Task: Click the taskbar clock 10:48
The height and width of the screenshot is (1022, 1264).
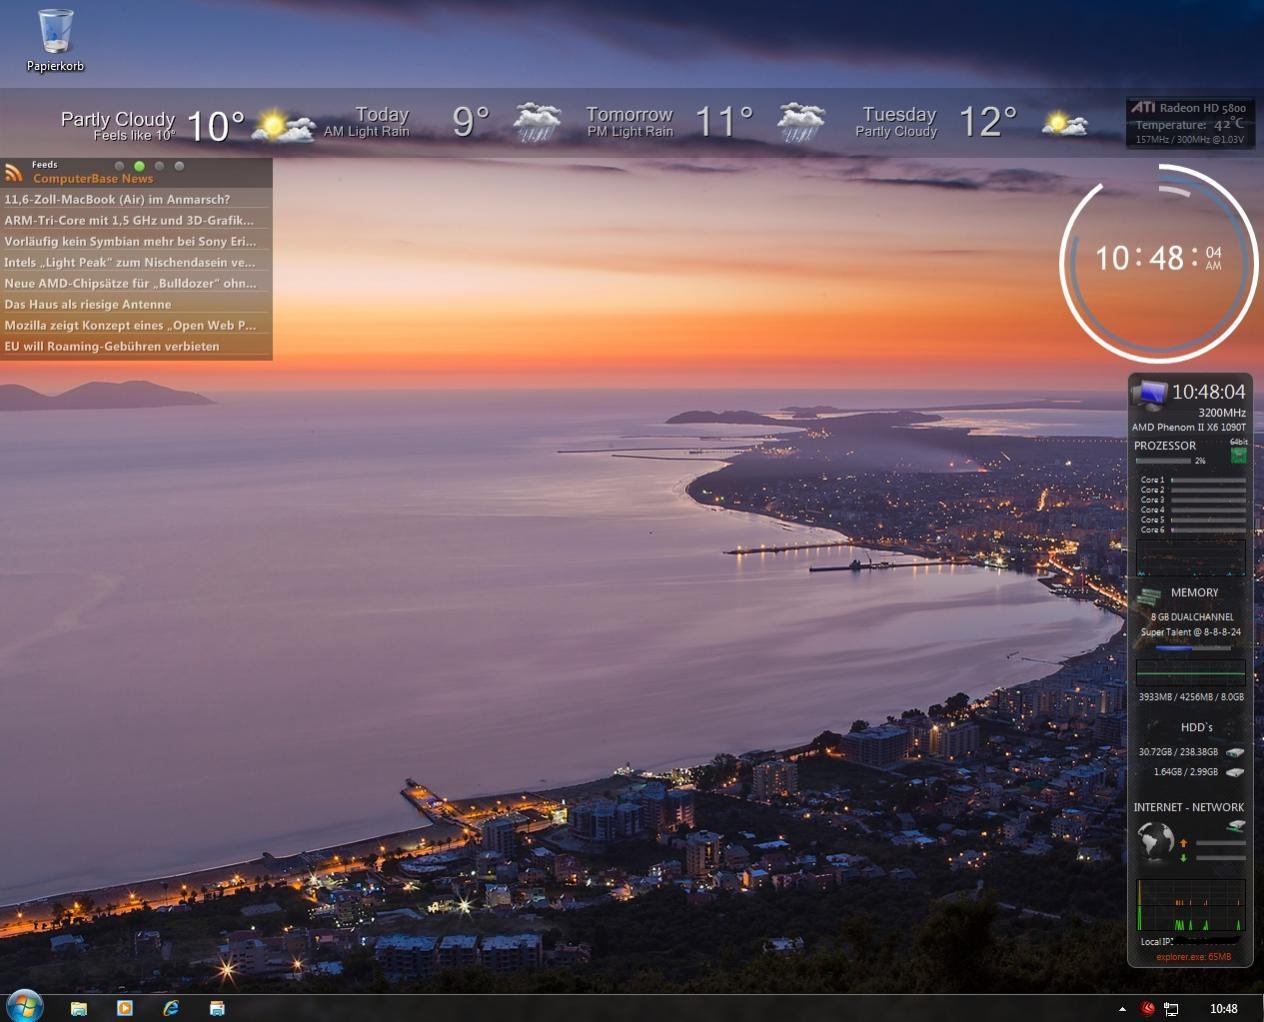Action: (x=1223, y=1009)
